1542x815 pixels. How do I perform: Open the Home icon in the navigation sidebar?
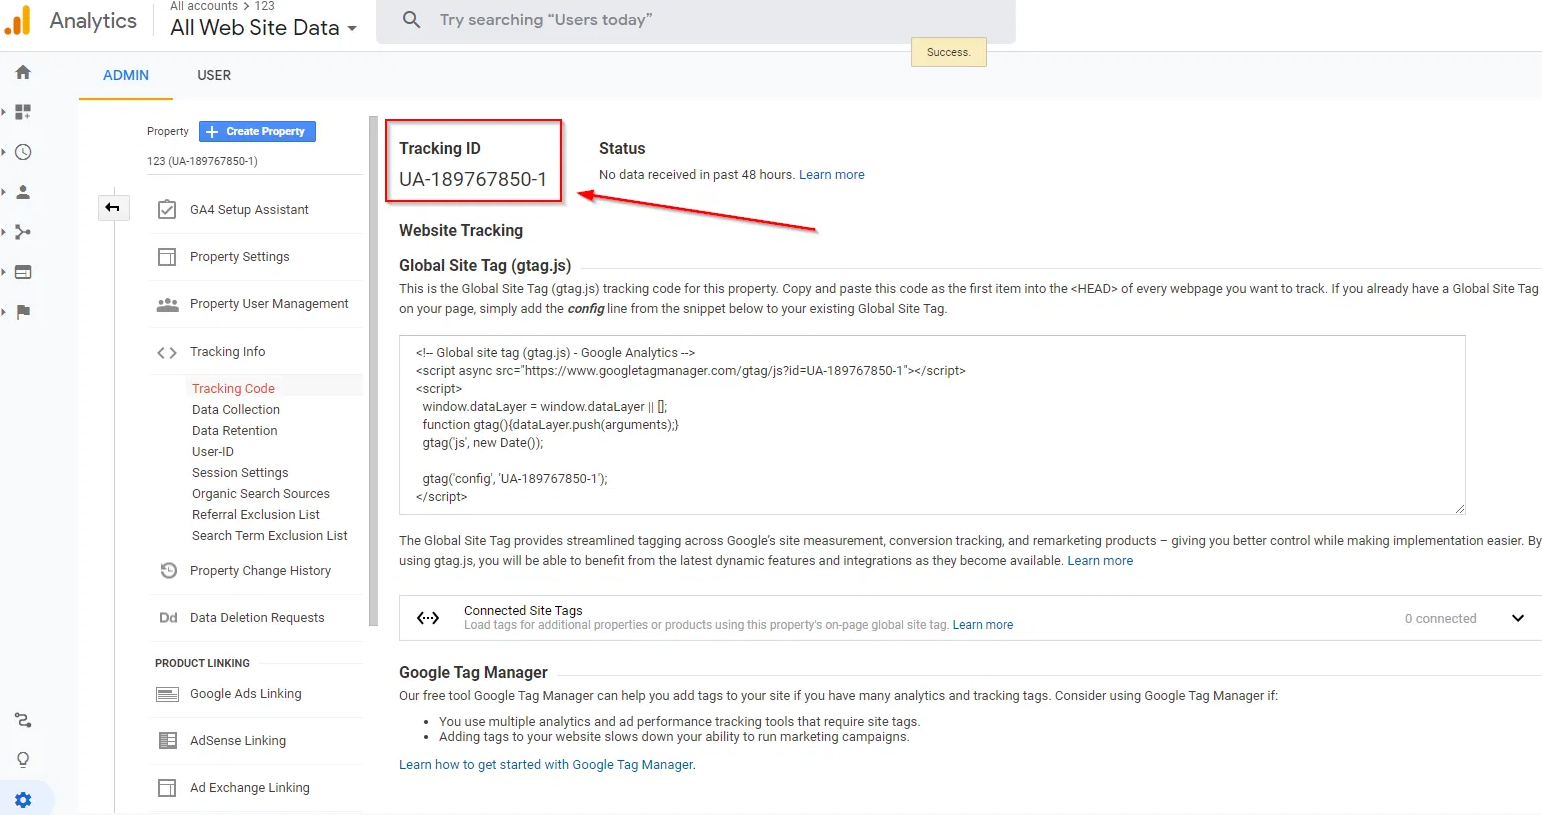pos(22,72)
